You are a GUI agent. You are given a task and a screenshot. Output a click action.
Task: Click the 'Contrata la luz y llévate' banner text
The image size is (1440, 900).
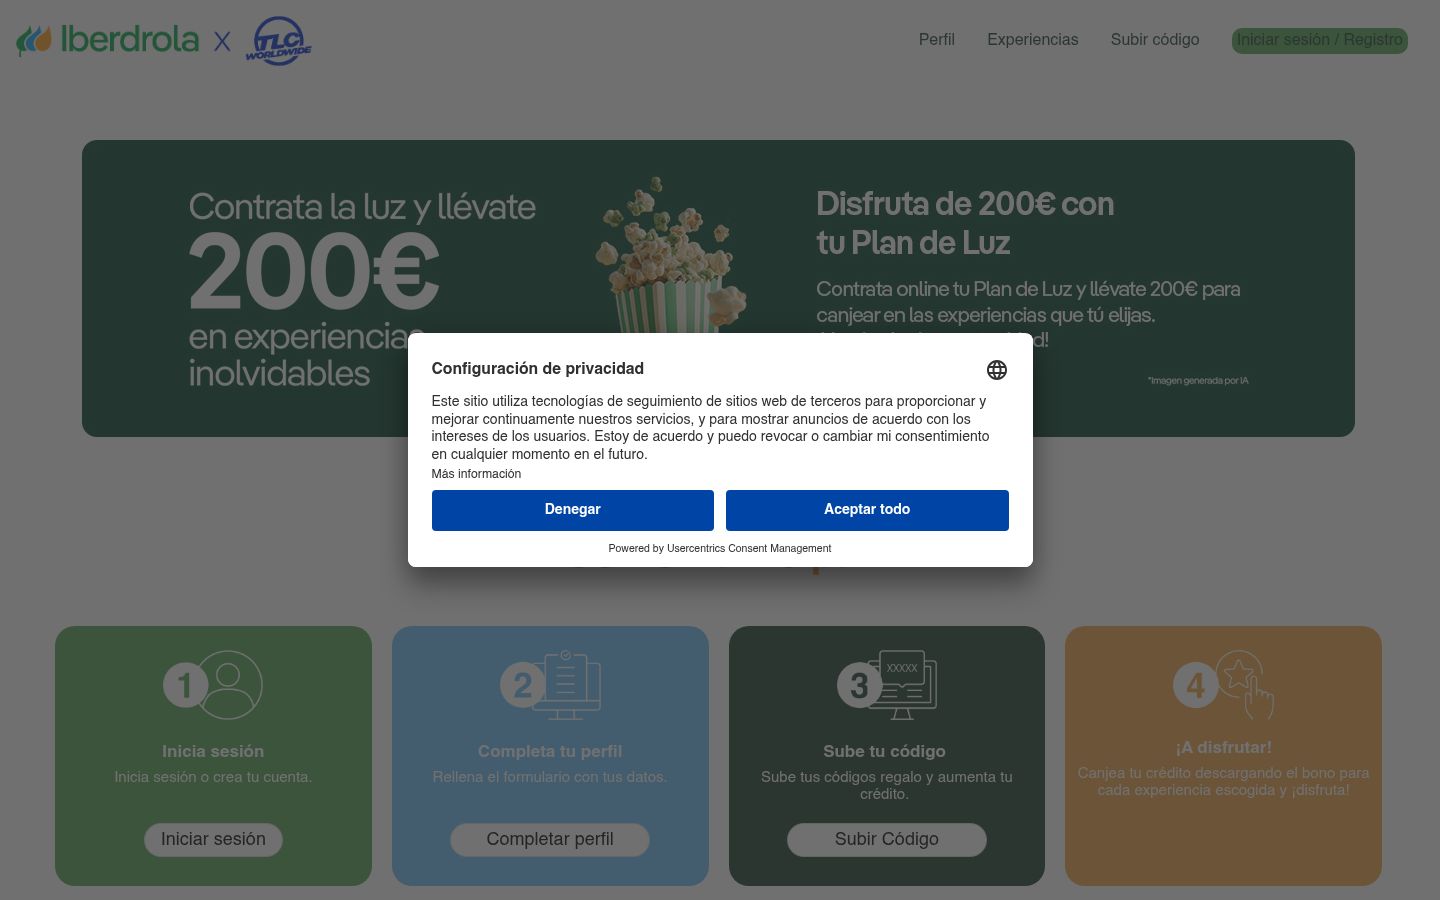click(362, 207)
